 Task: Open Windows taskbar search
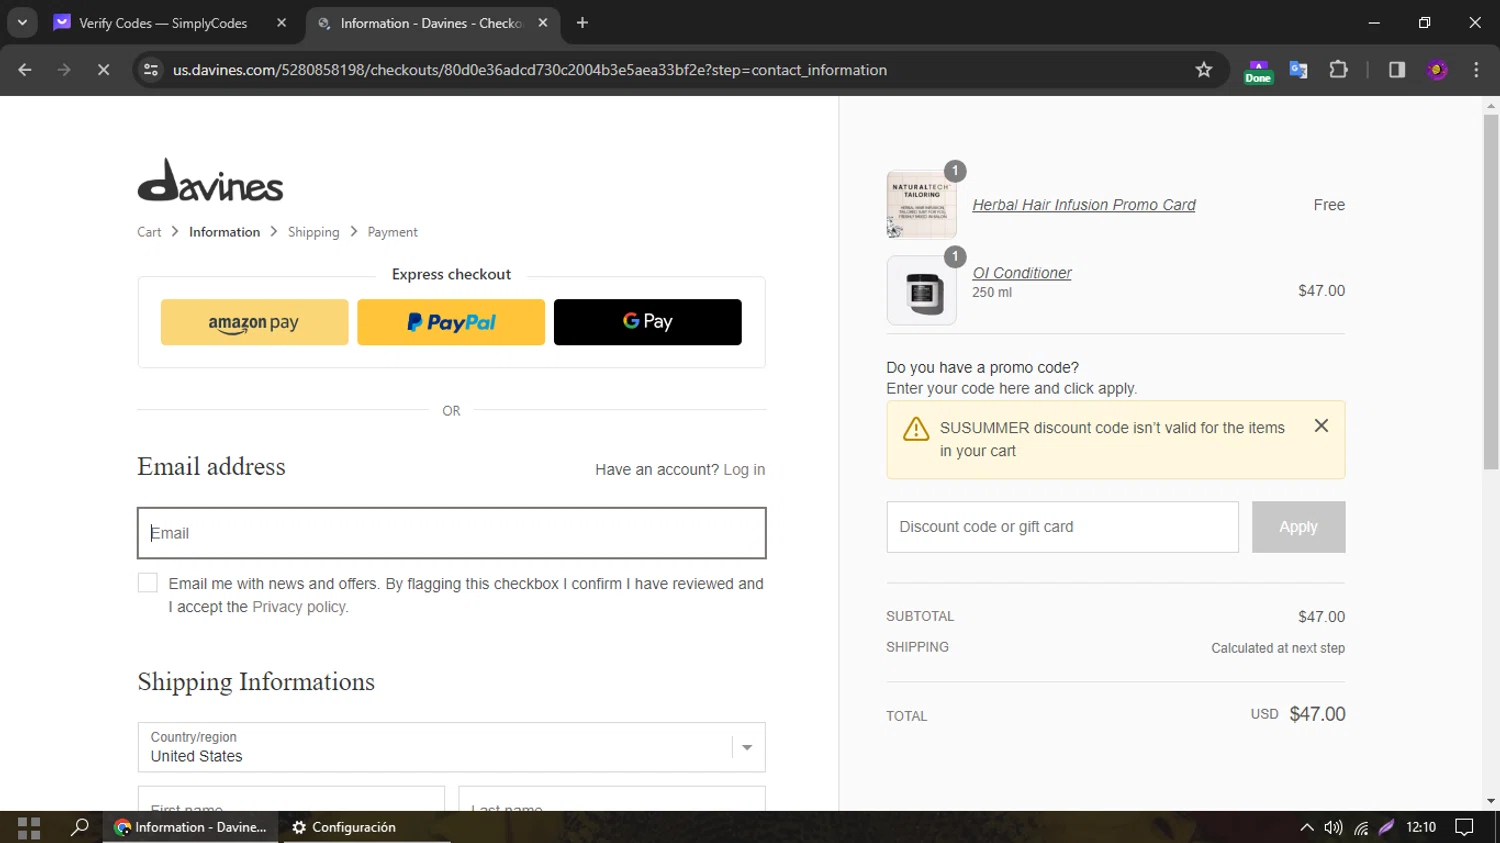tap(79, 827)
